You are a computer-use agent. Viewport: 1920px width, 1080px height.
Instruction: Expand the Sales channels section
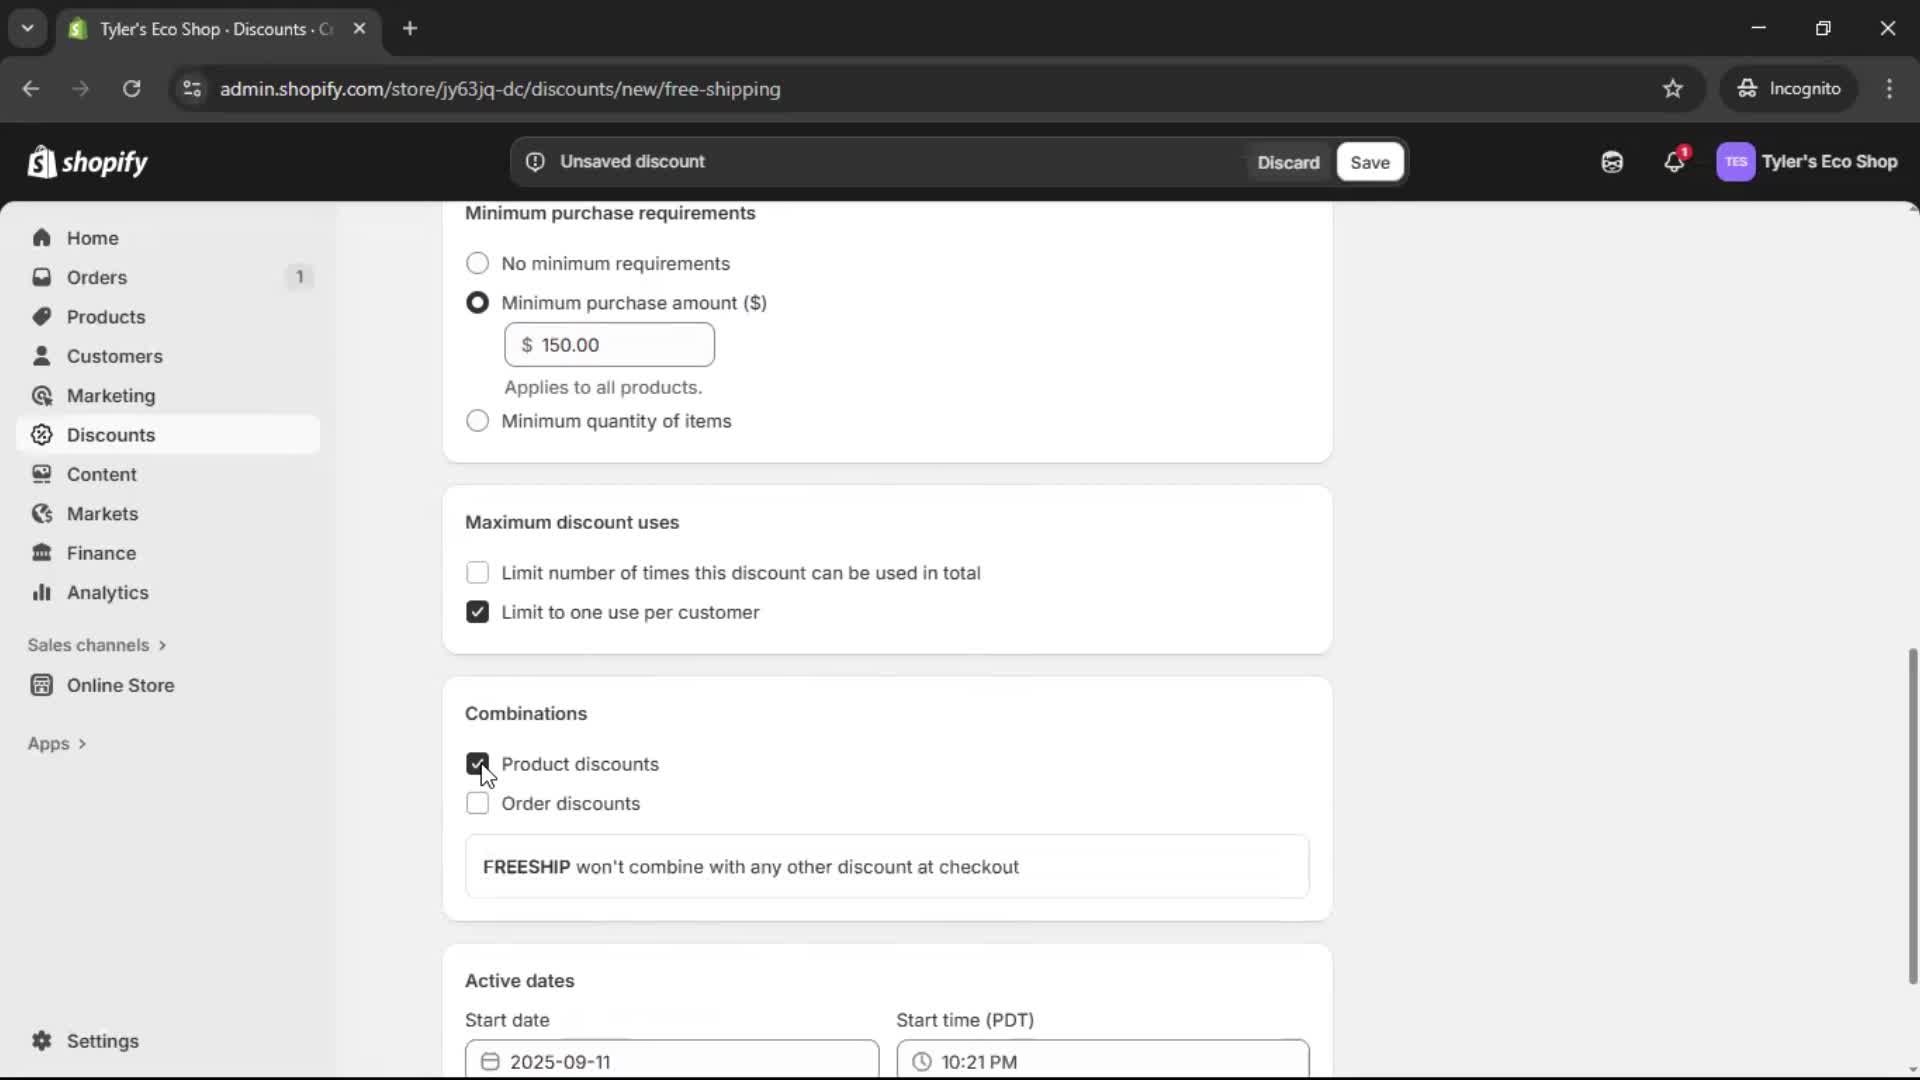[97, 645]
